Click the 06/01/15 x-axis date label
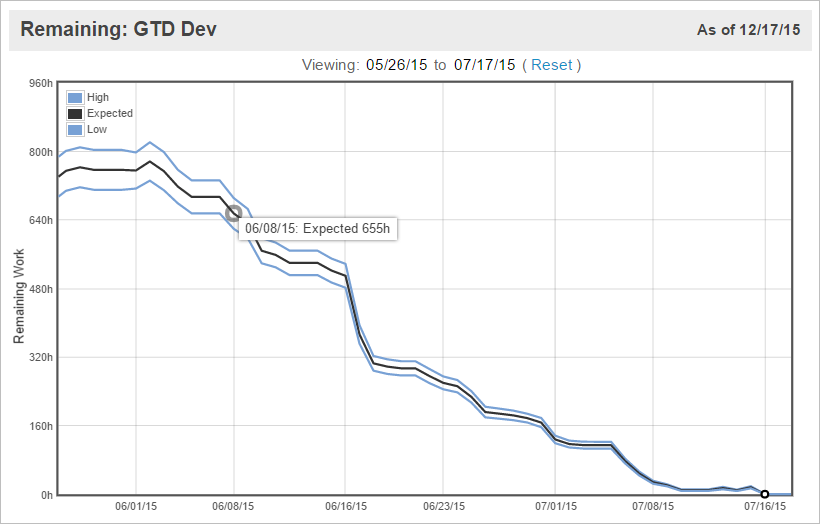The height and width of the screenshot is (524, 820). click(135, 507)
